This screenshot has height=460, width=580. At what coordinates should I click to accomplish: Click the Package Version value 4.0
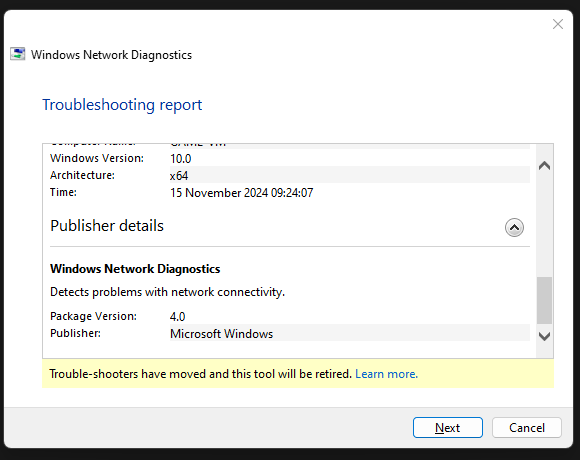tap(178, 317)
